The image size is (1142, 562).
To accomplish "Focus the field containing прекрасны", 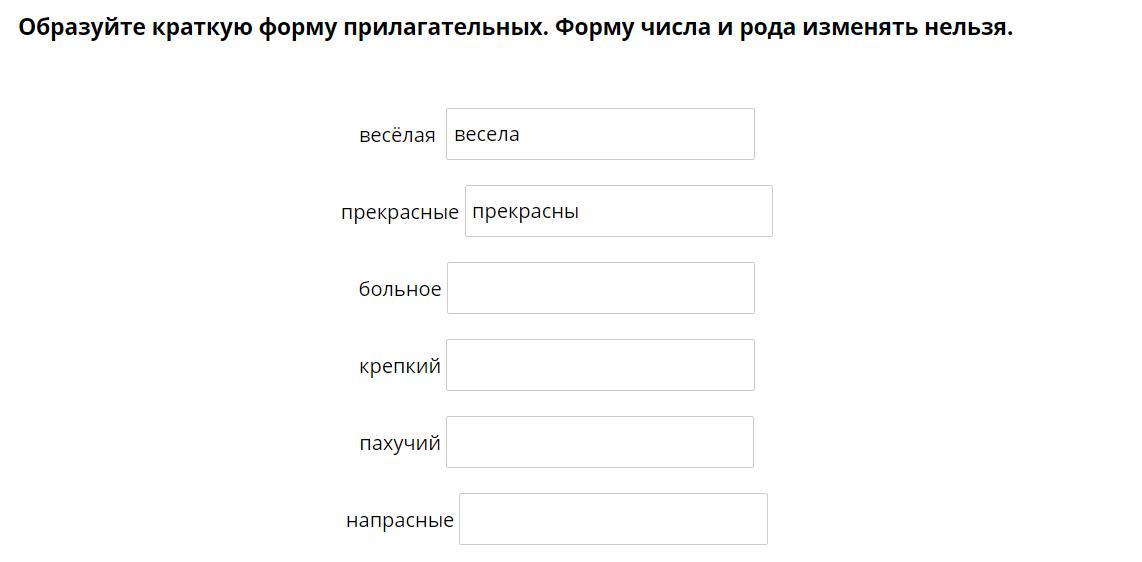I will (619, 211).
